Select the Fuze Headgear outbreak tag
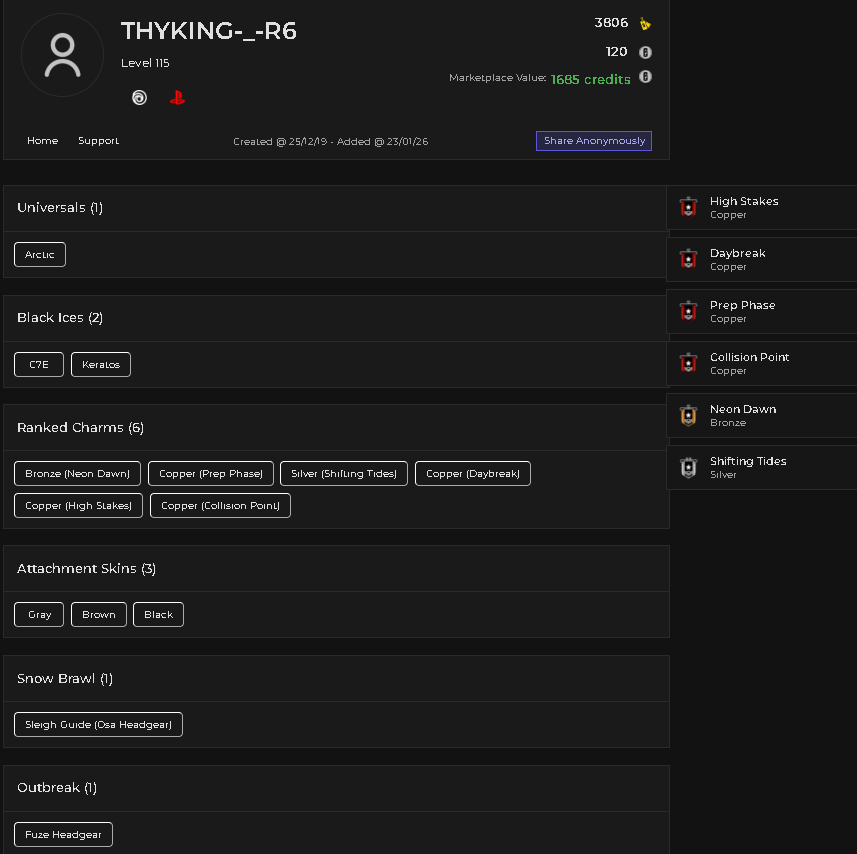 tap(63, 834)
